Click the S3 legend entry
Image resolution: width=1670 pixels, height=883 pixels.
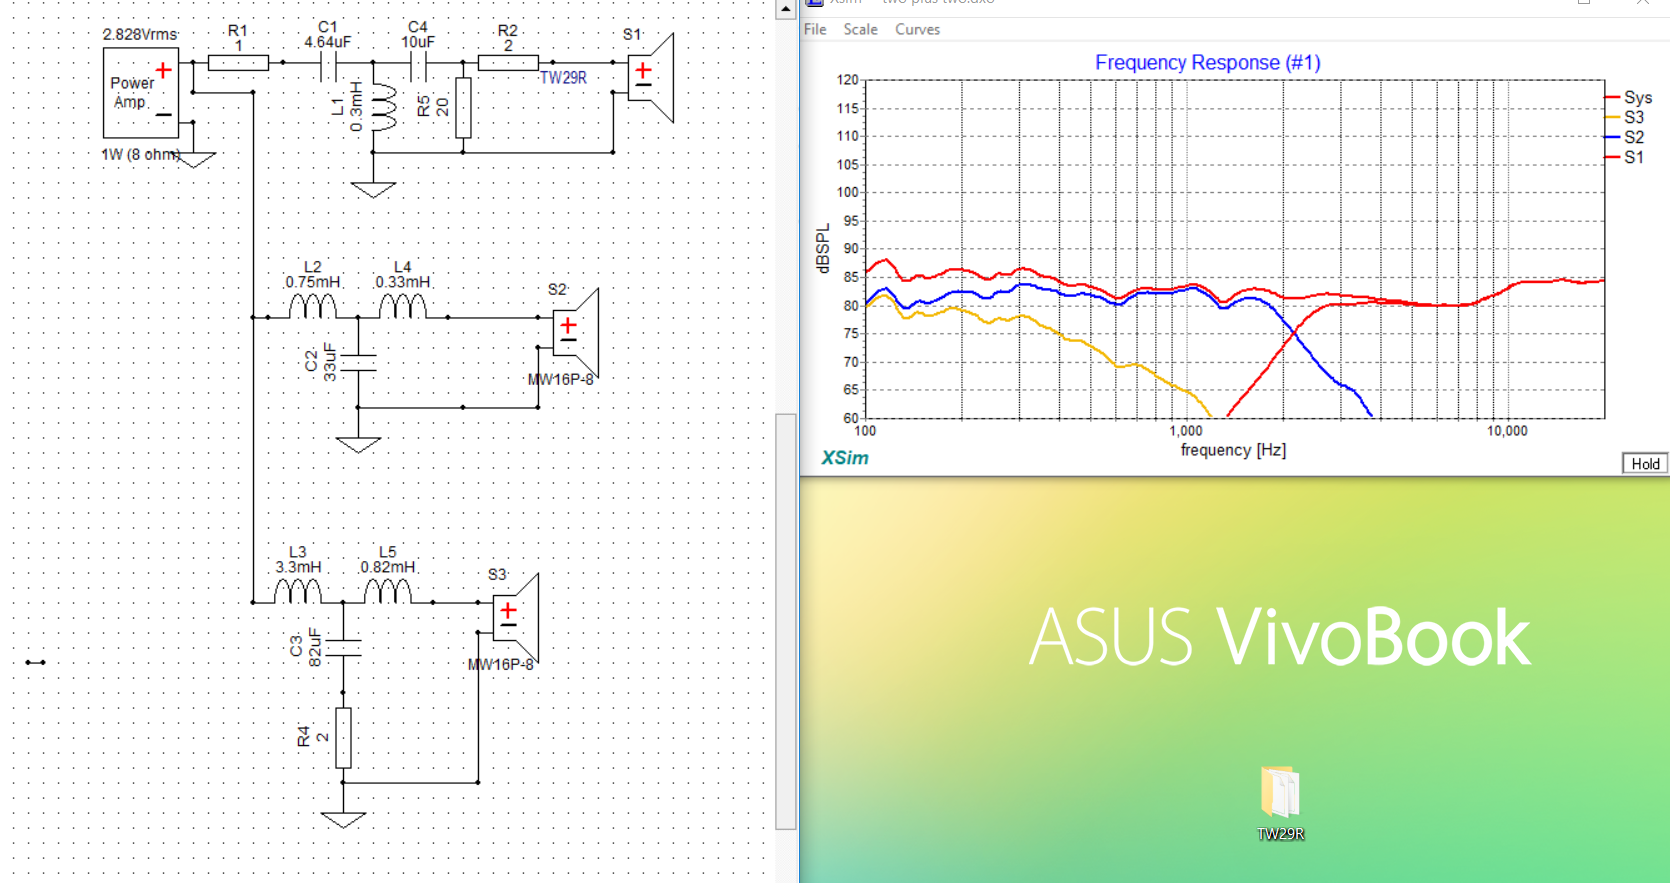click(x=1625, y=117)
